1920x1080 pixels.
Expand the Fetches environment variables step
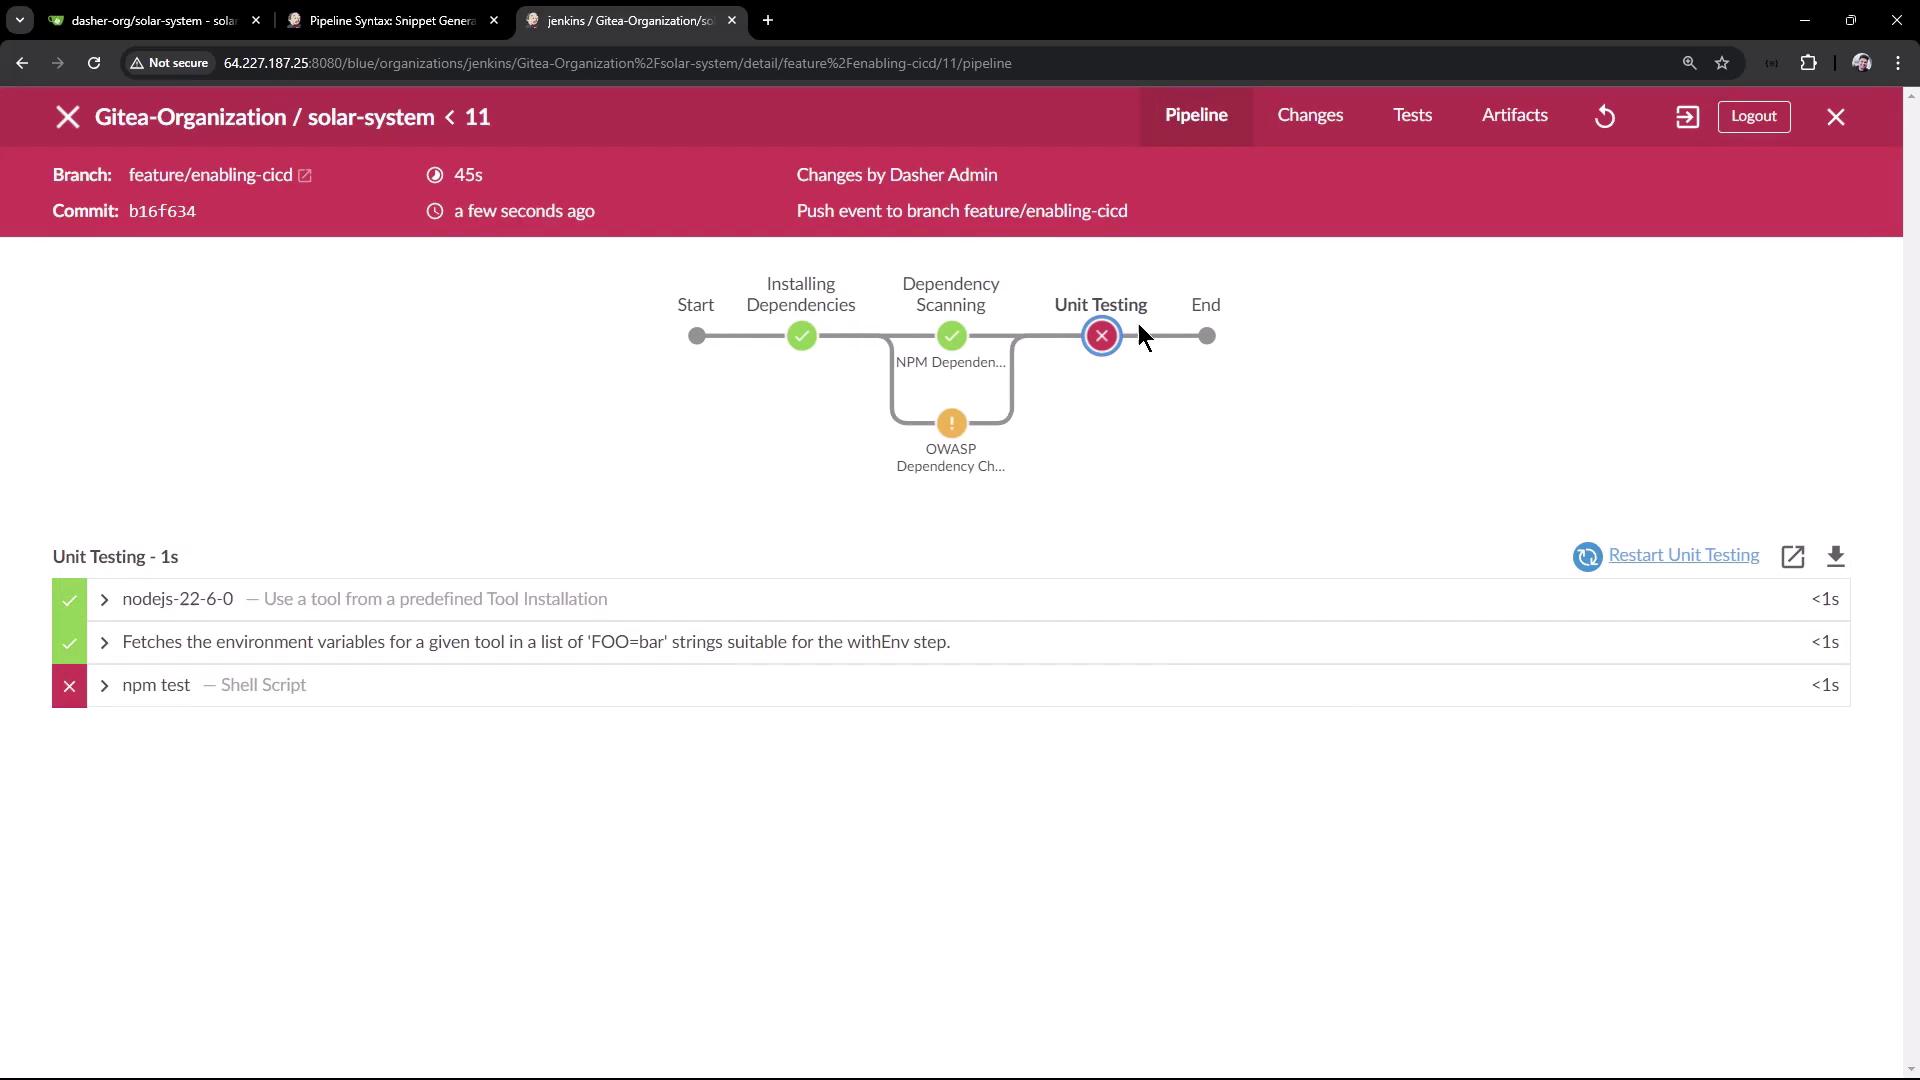pyautogui.click(x=104, y=643)
